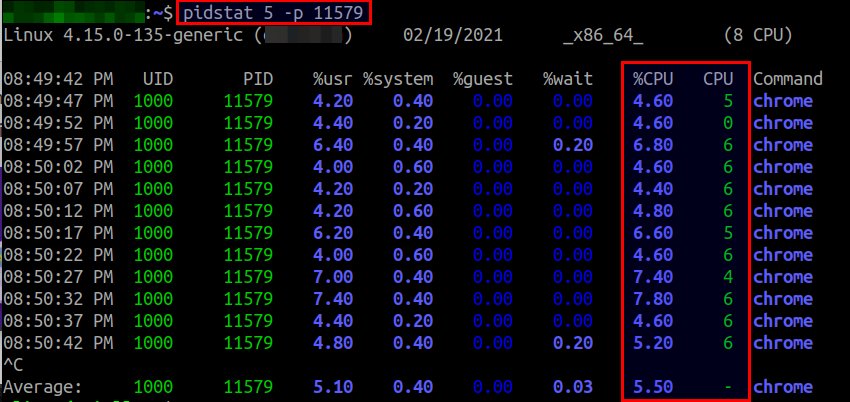Click the _x86_64_ architecture text
850x402 pixels.
[x=603, y=35]
